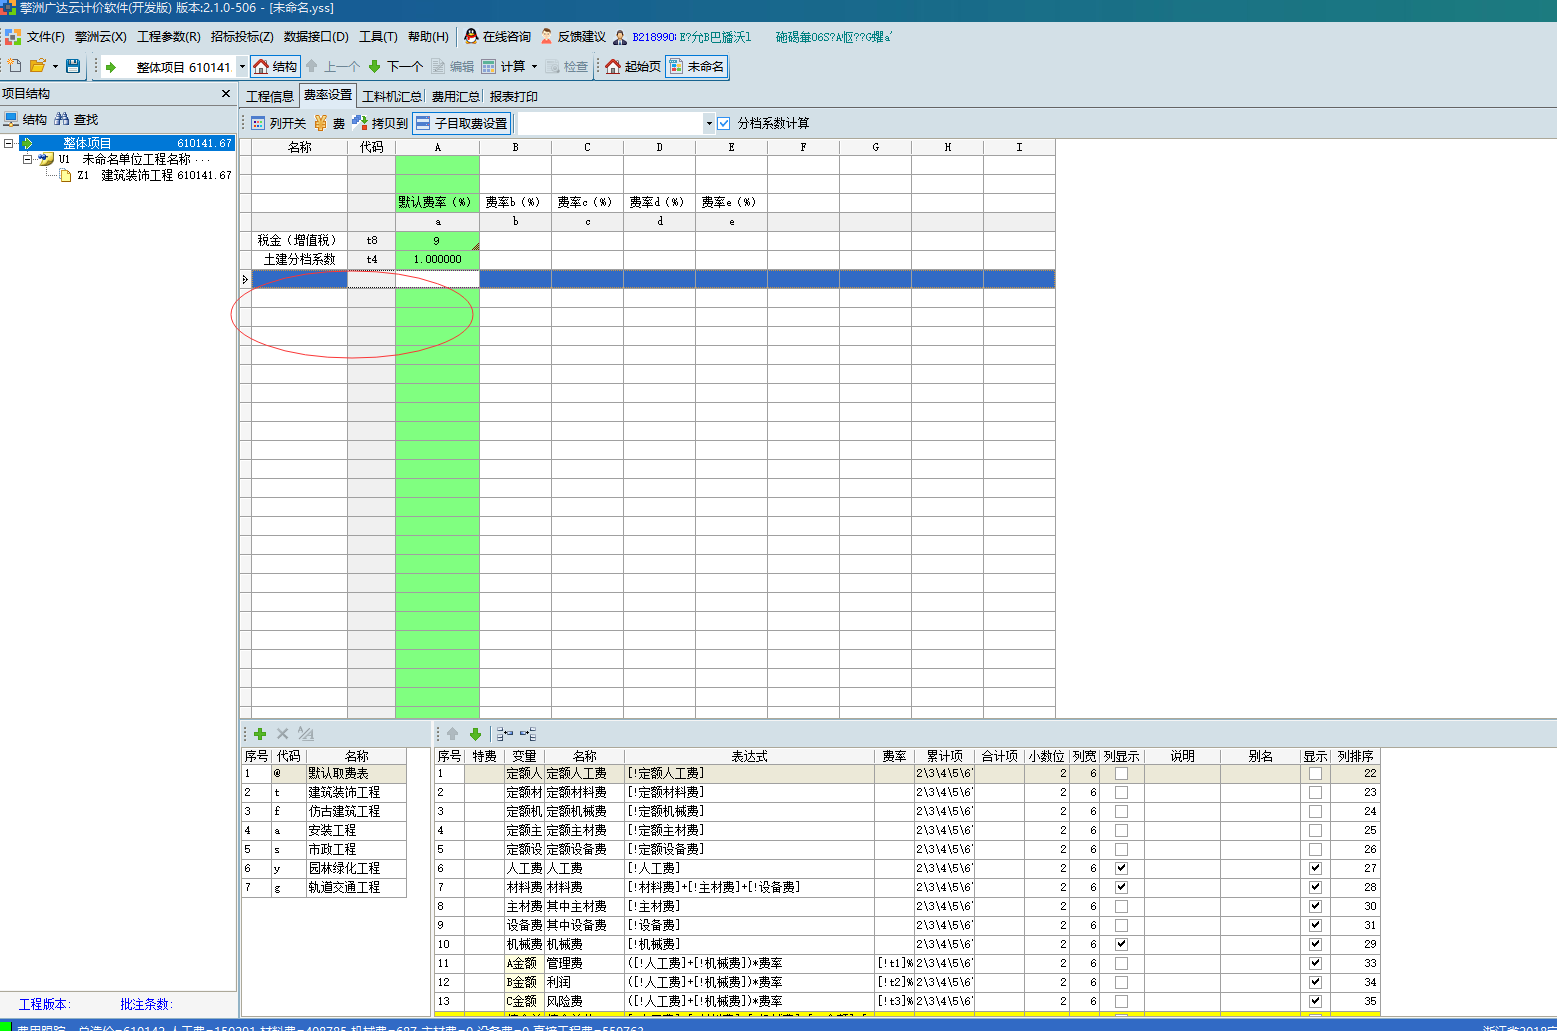Collapse the 整体项目 tree node

tap(8, 144)
